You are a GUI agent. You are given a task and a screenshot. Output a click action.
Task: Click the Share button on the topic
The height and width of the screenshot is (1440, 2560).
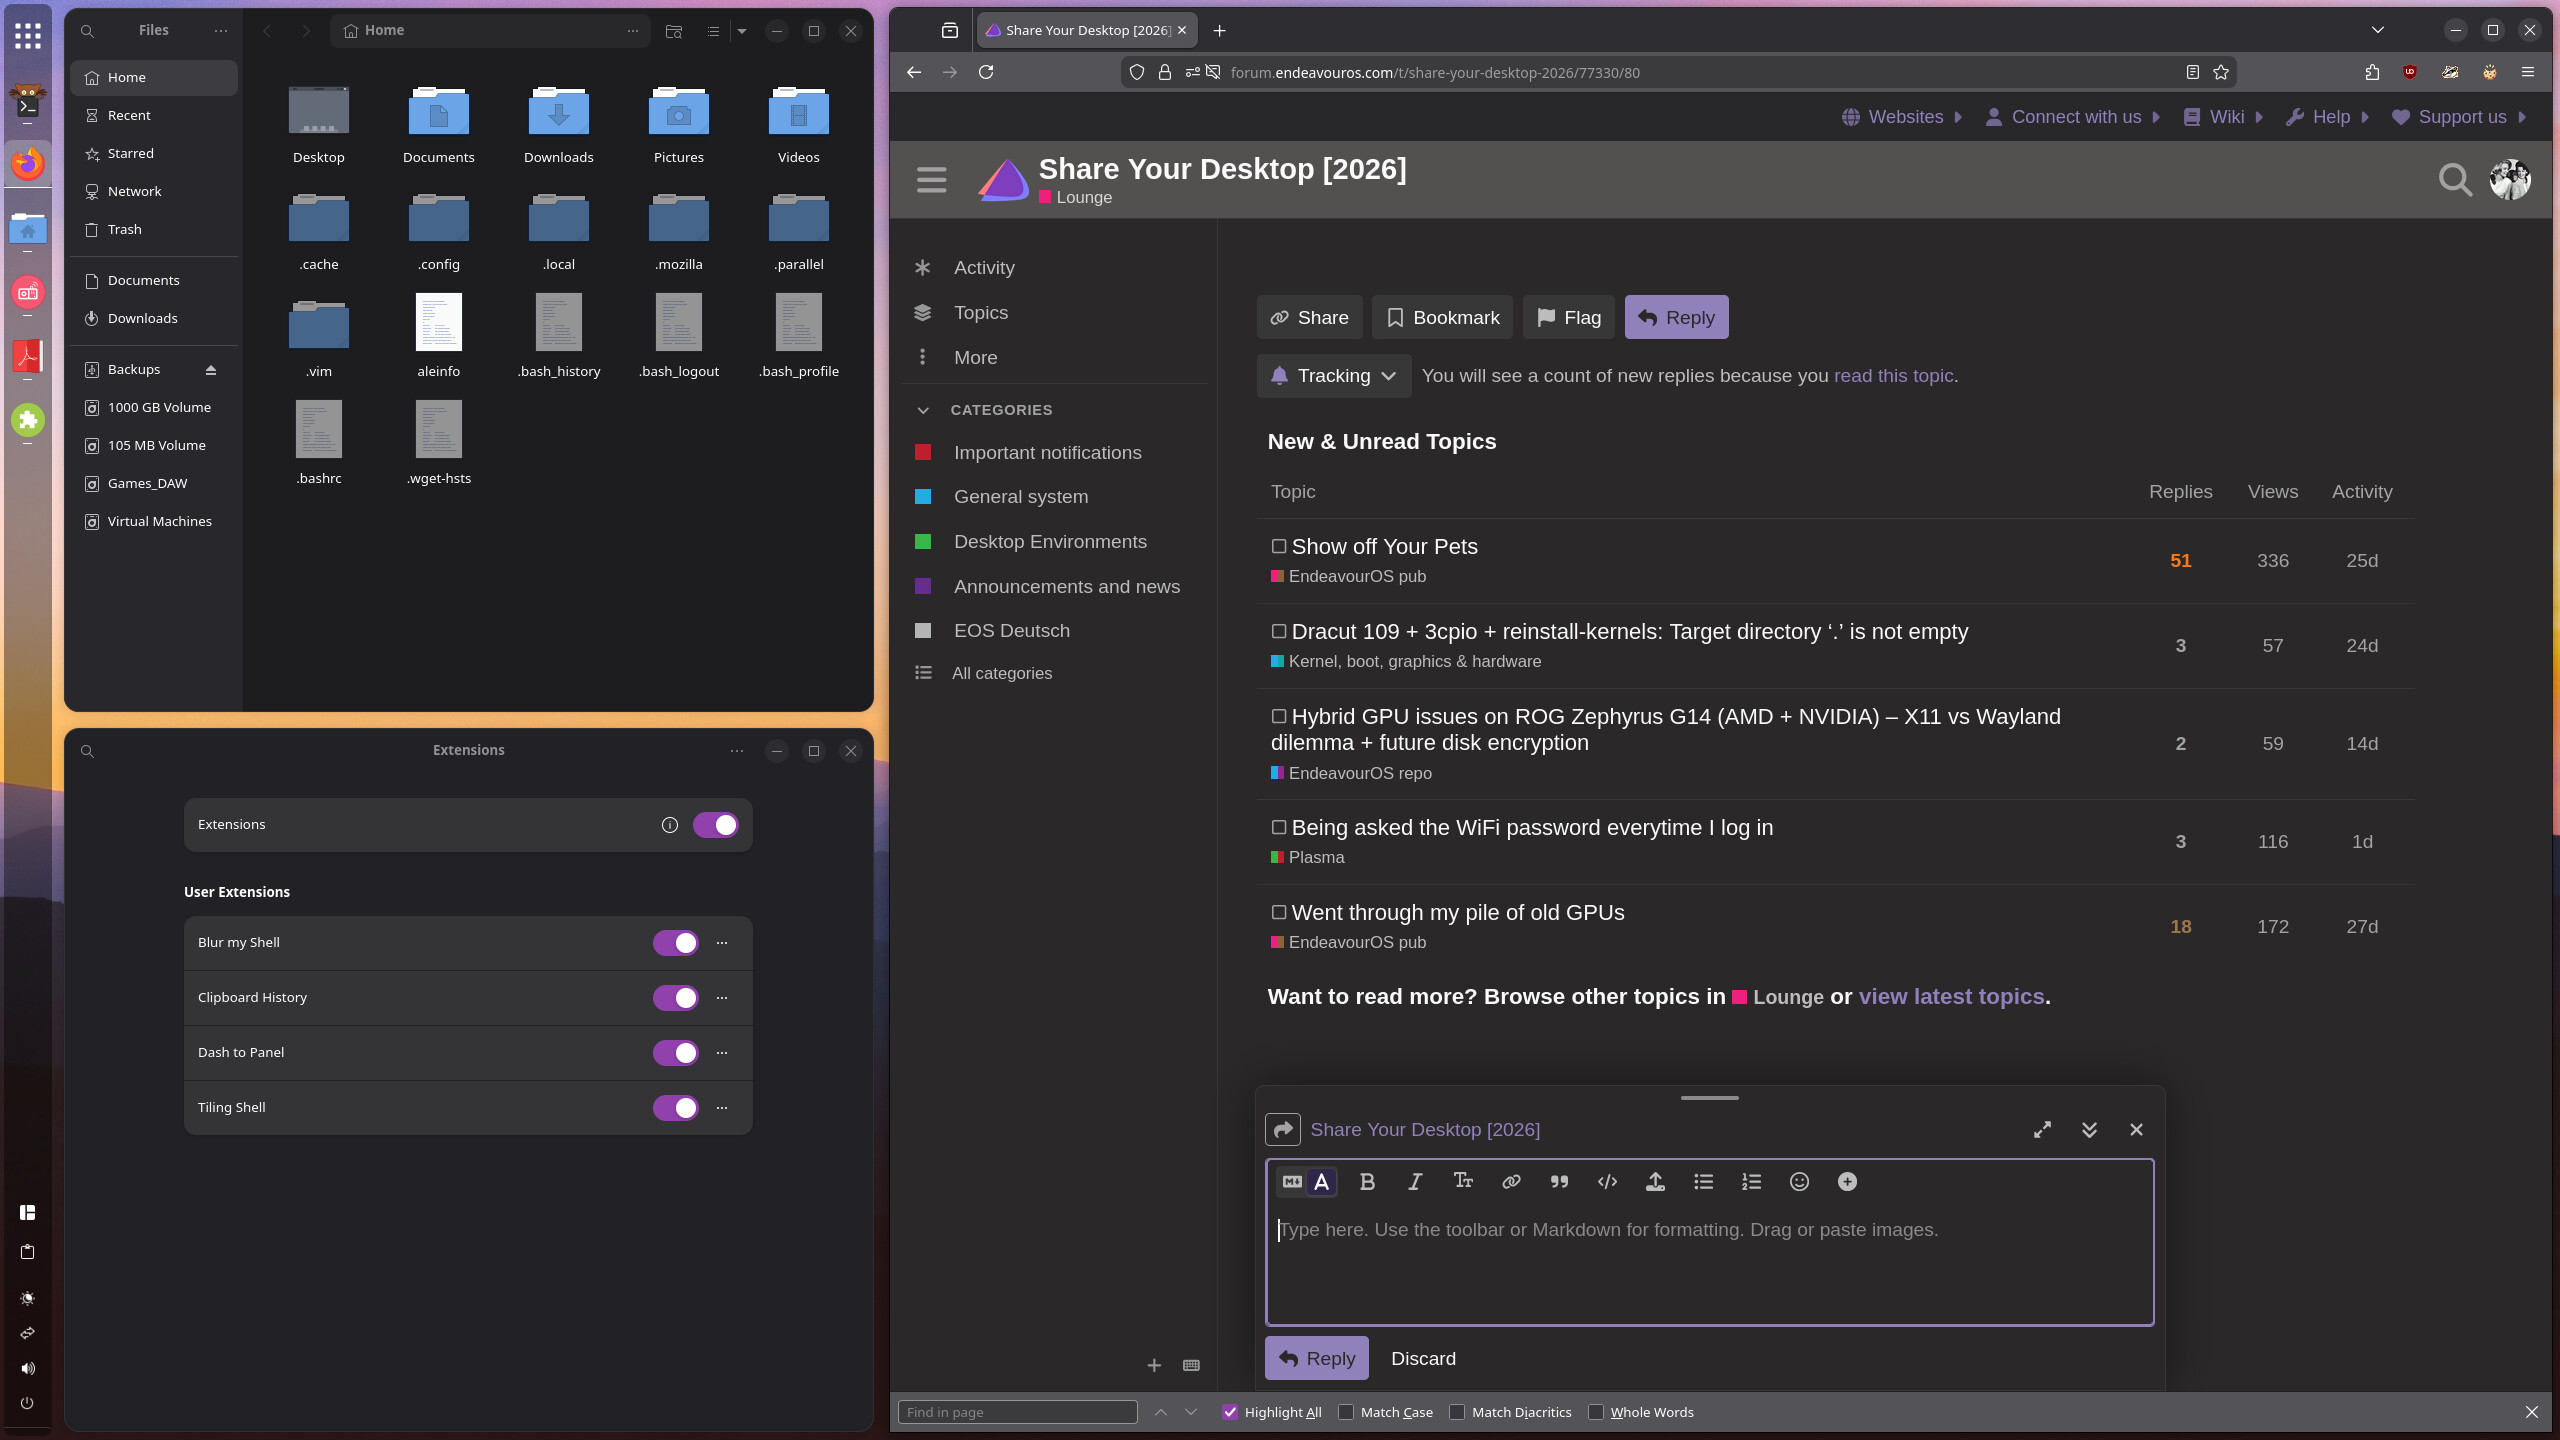click(x=1309, y=317)
